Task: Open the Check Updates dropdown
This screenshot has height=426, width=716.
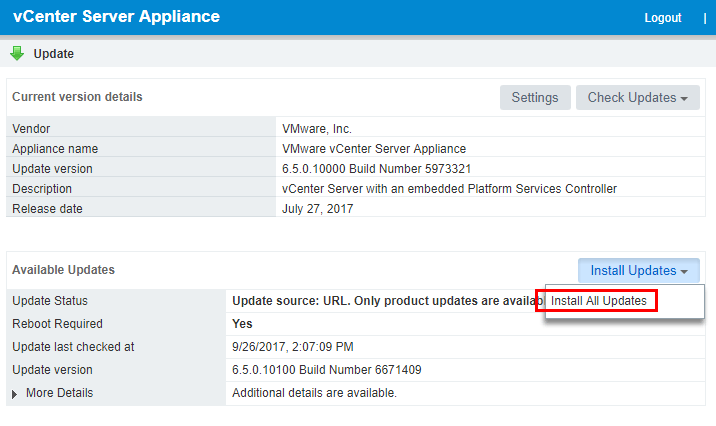Action: pyautogui.click(x=637, y=97)
